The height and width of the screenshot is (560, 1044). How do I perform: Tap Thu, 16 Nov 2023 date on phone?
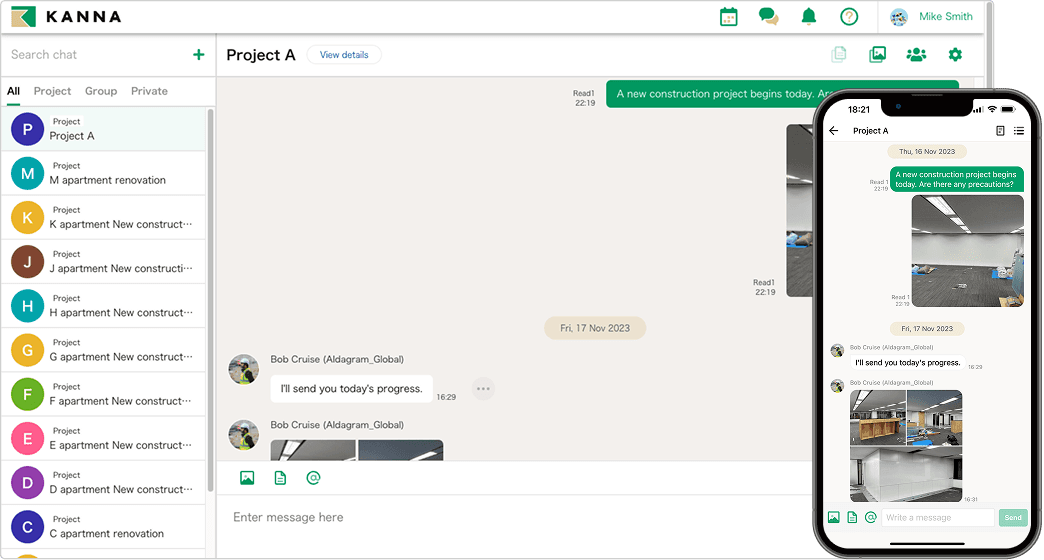927,151
